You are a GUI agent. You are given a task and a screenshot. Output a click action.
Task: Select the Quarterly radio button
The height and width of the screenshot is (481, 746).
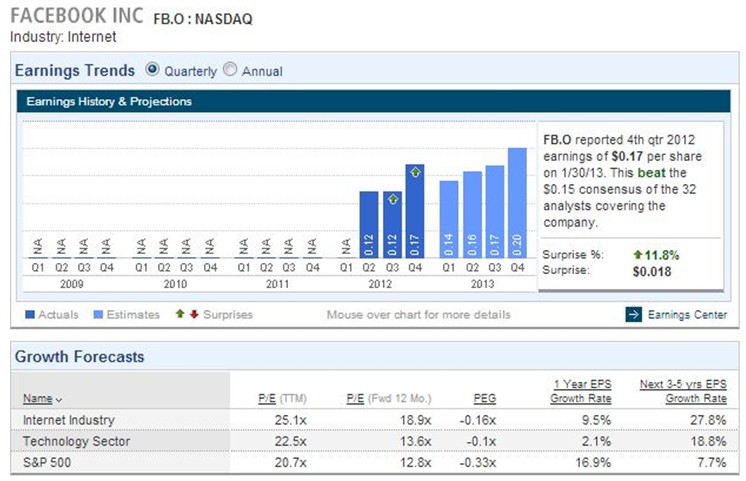tap(152, 70)
